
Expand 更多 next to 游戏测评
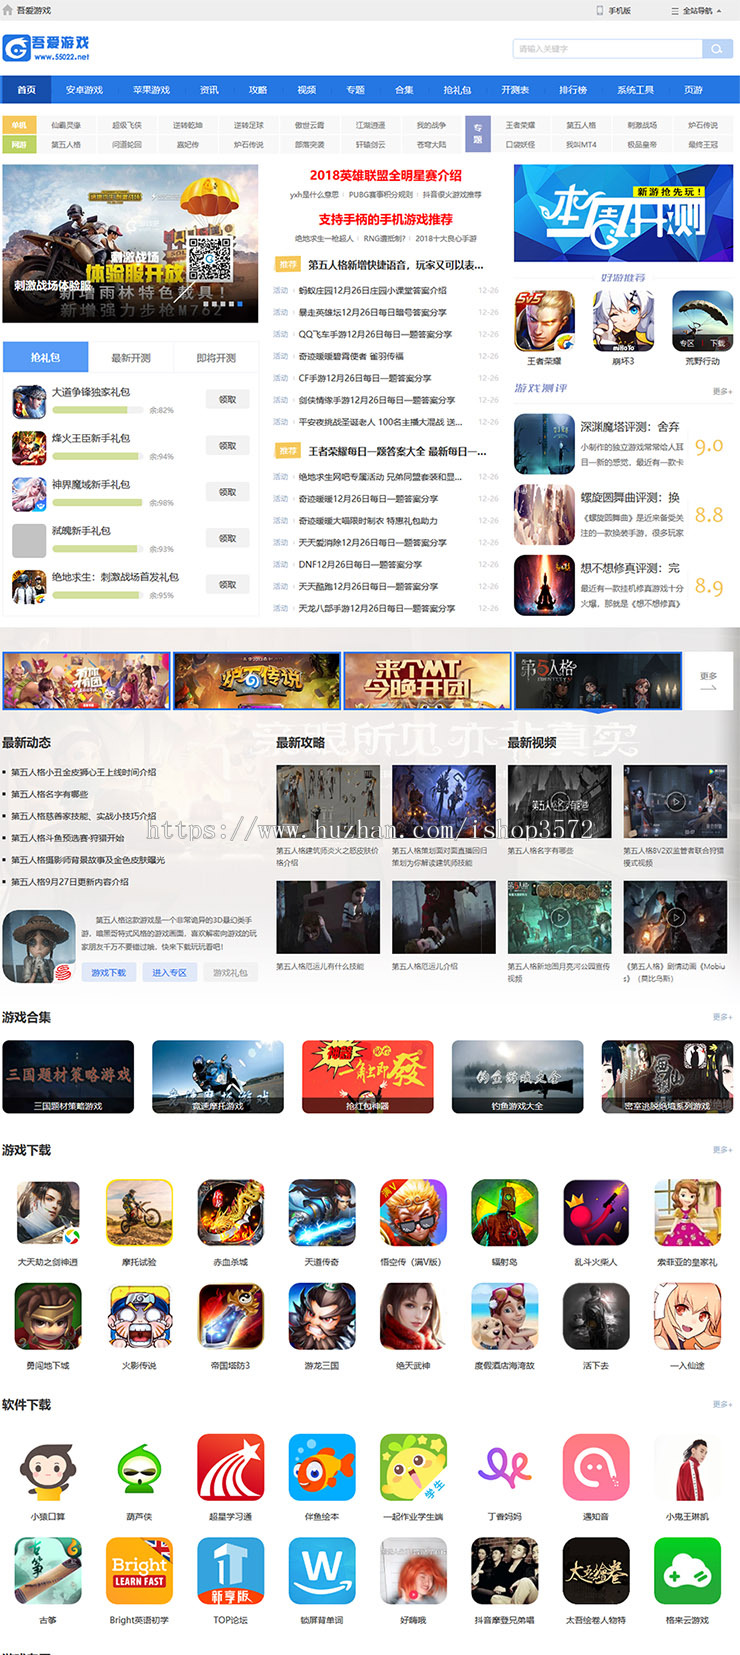(722, 391)
